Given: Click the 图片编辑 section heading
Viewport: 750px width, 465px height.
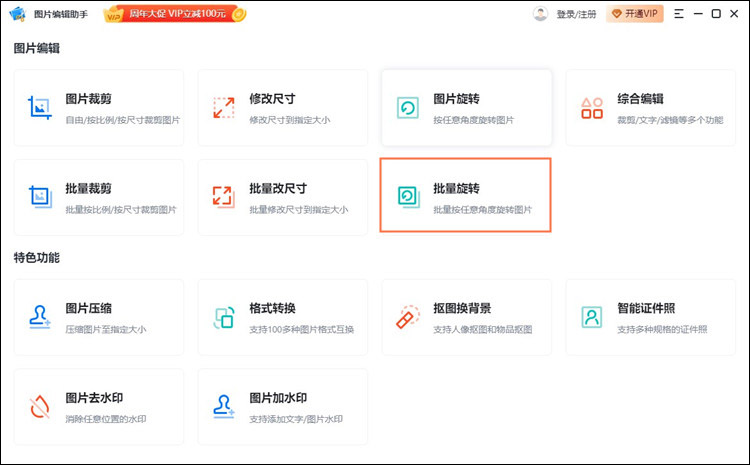Looking at the screenshot, I should pos(36,48).
